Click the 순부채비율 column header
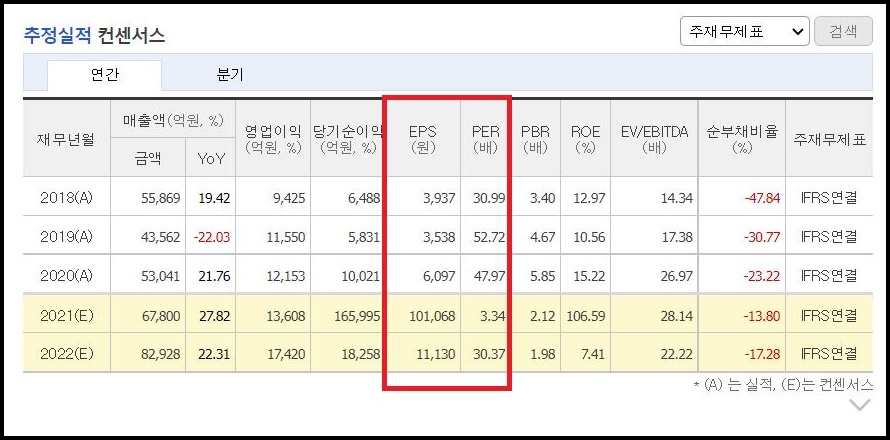 742,140
